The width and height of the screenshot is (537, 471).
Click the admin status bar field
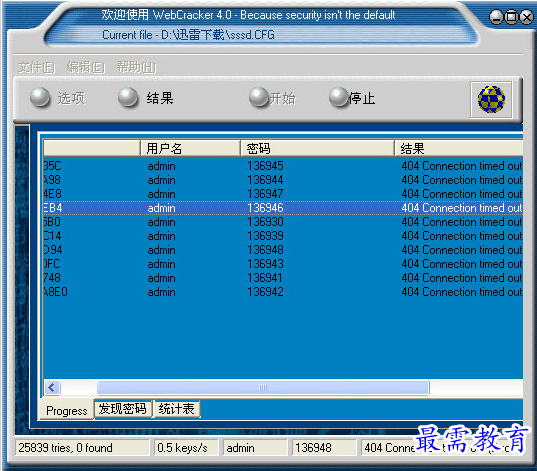click(255, 448)
